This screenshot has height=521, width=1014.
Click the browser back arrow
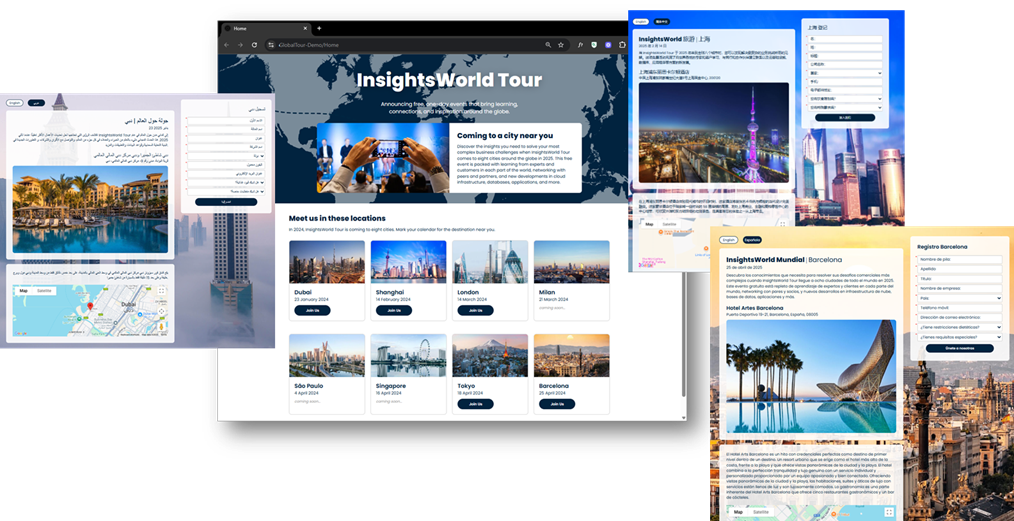tap(226, 45)
